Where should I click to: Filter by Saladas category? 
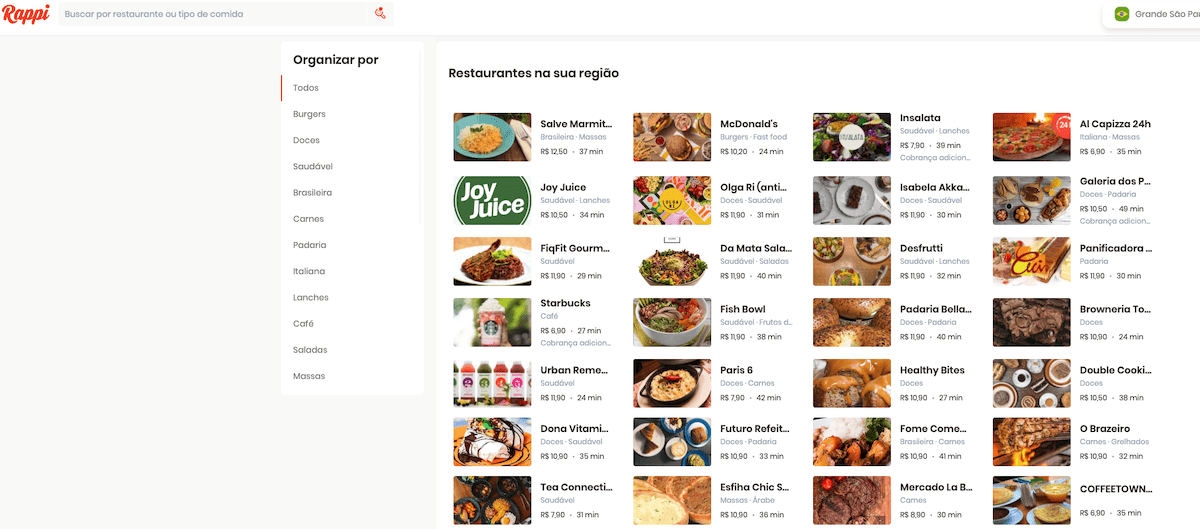tap(310, 350)
